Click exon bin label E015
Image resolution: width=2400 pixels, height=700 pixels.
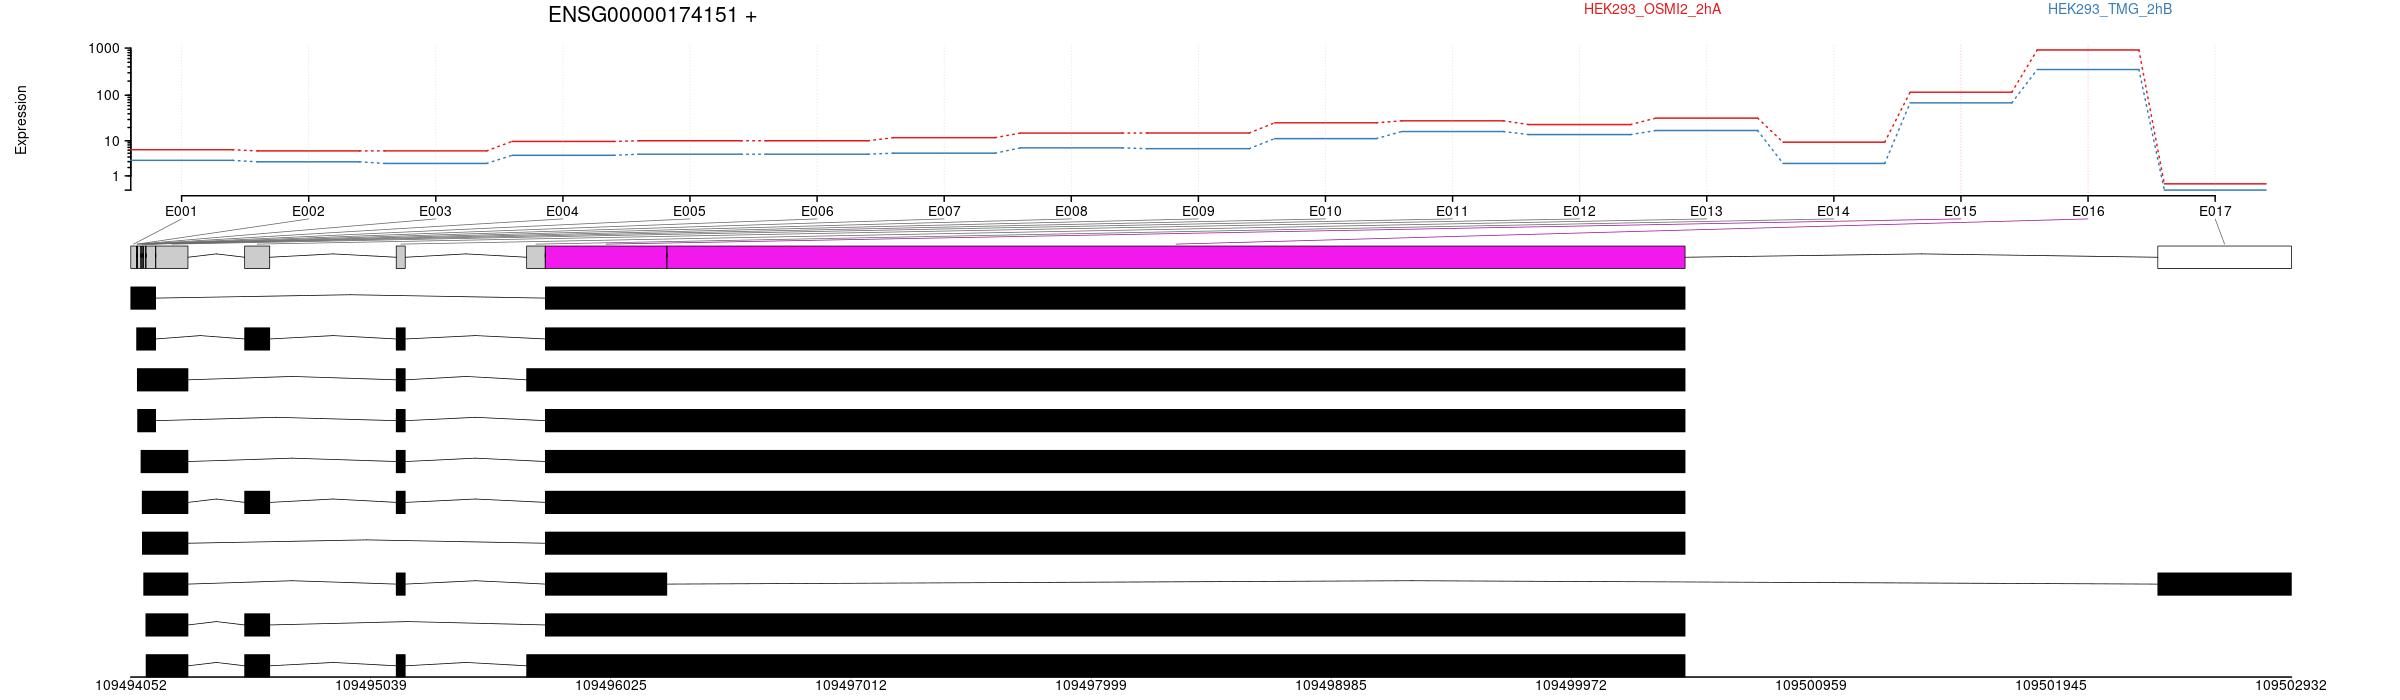pyautogui.click(x=1960, y=211)
